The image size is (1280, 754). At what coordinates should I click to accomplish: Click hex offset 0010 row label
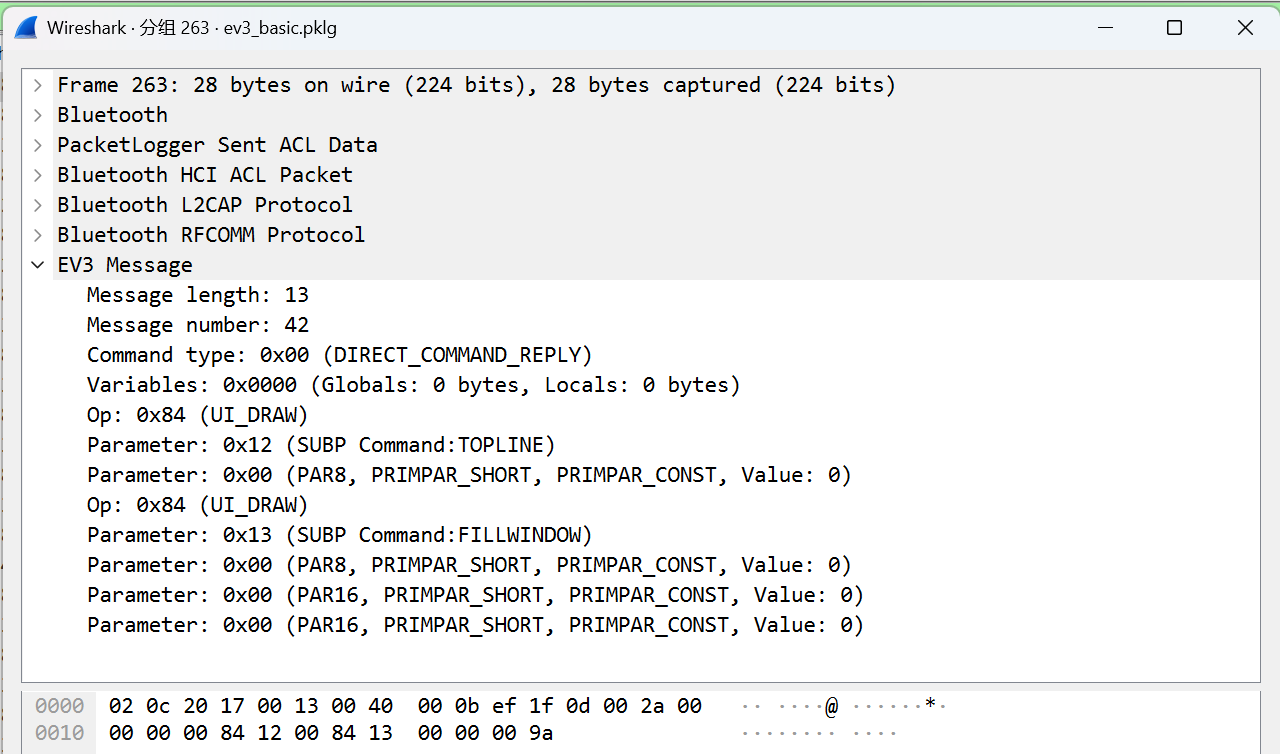pyautogui.click(x=59, y=733)
